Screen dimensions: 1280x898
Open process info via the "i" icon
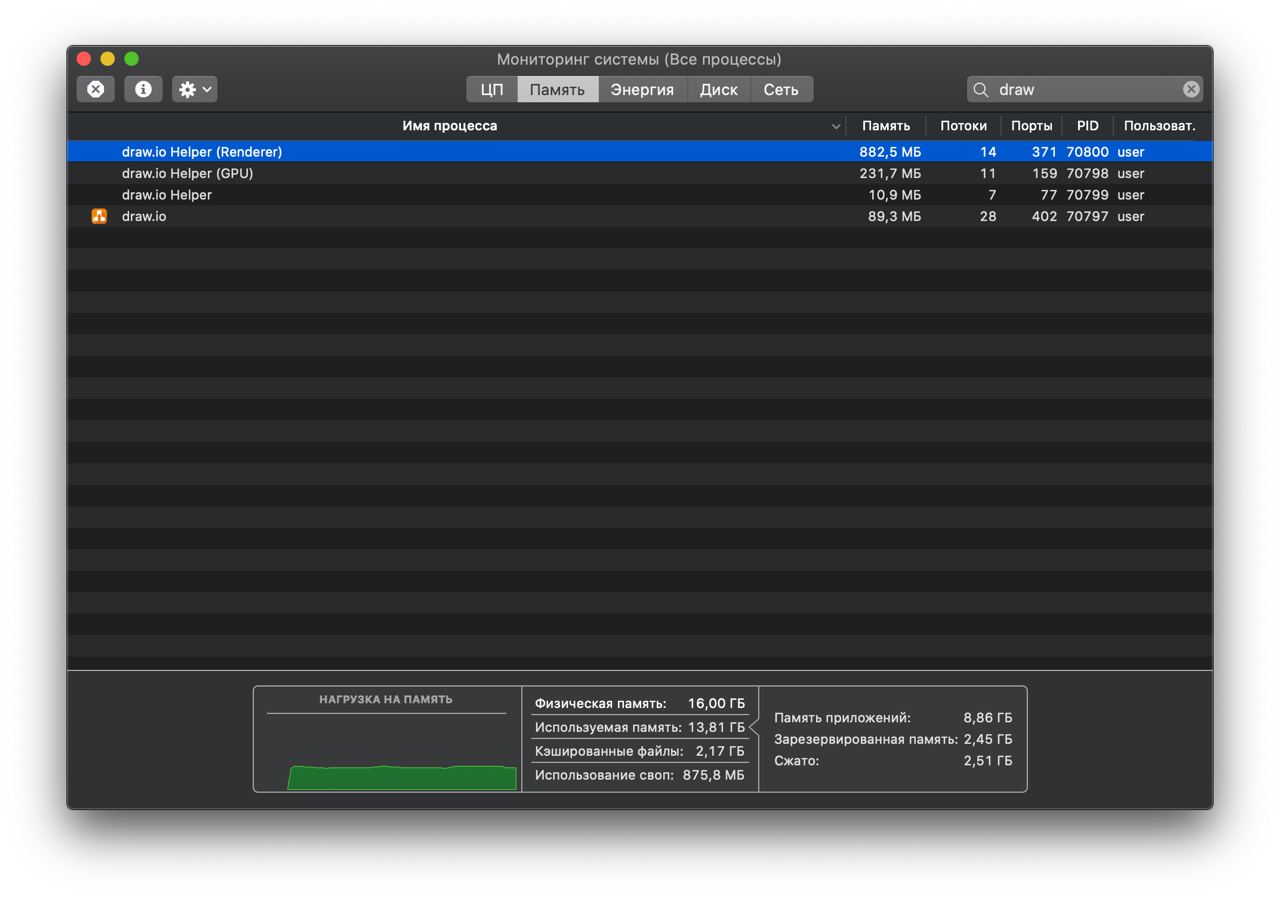tap(143, 89)
